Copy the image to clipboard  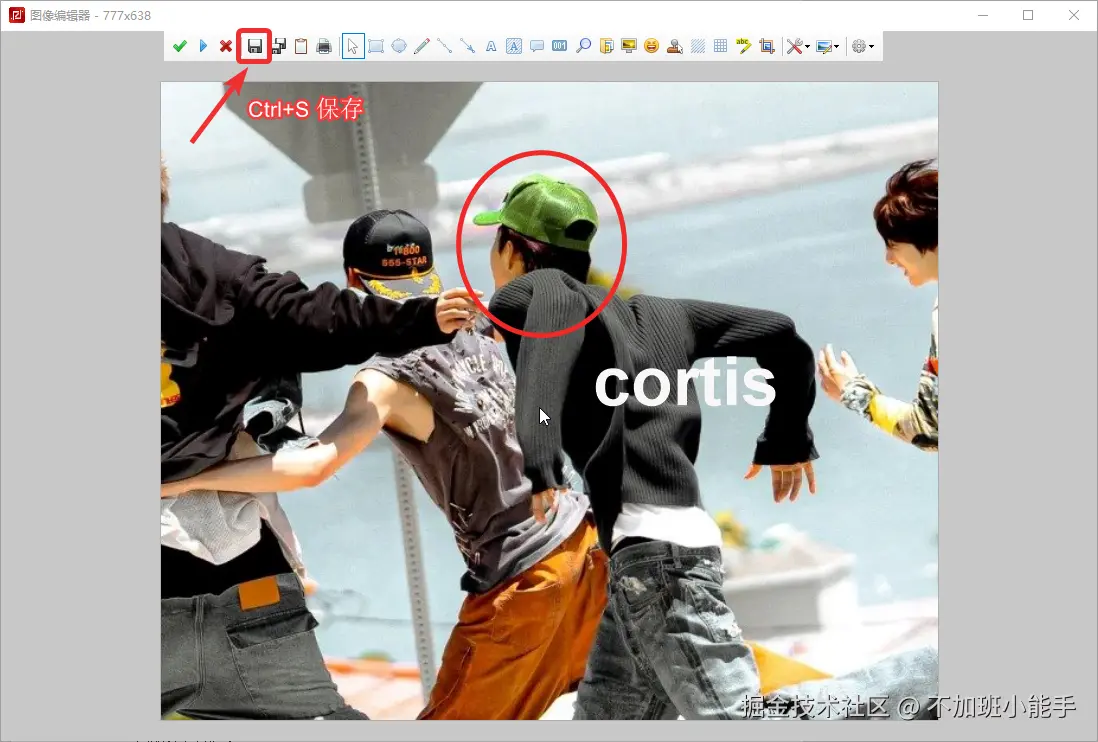301,46
